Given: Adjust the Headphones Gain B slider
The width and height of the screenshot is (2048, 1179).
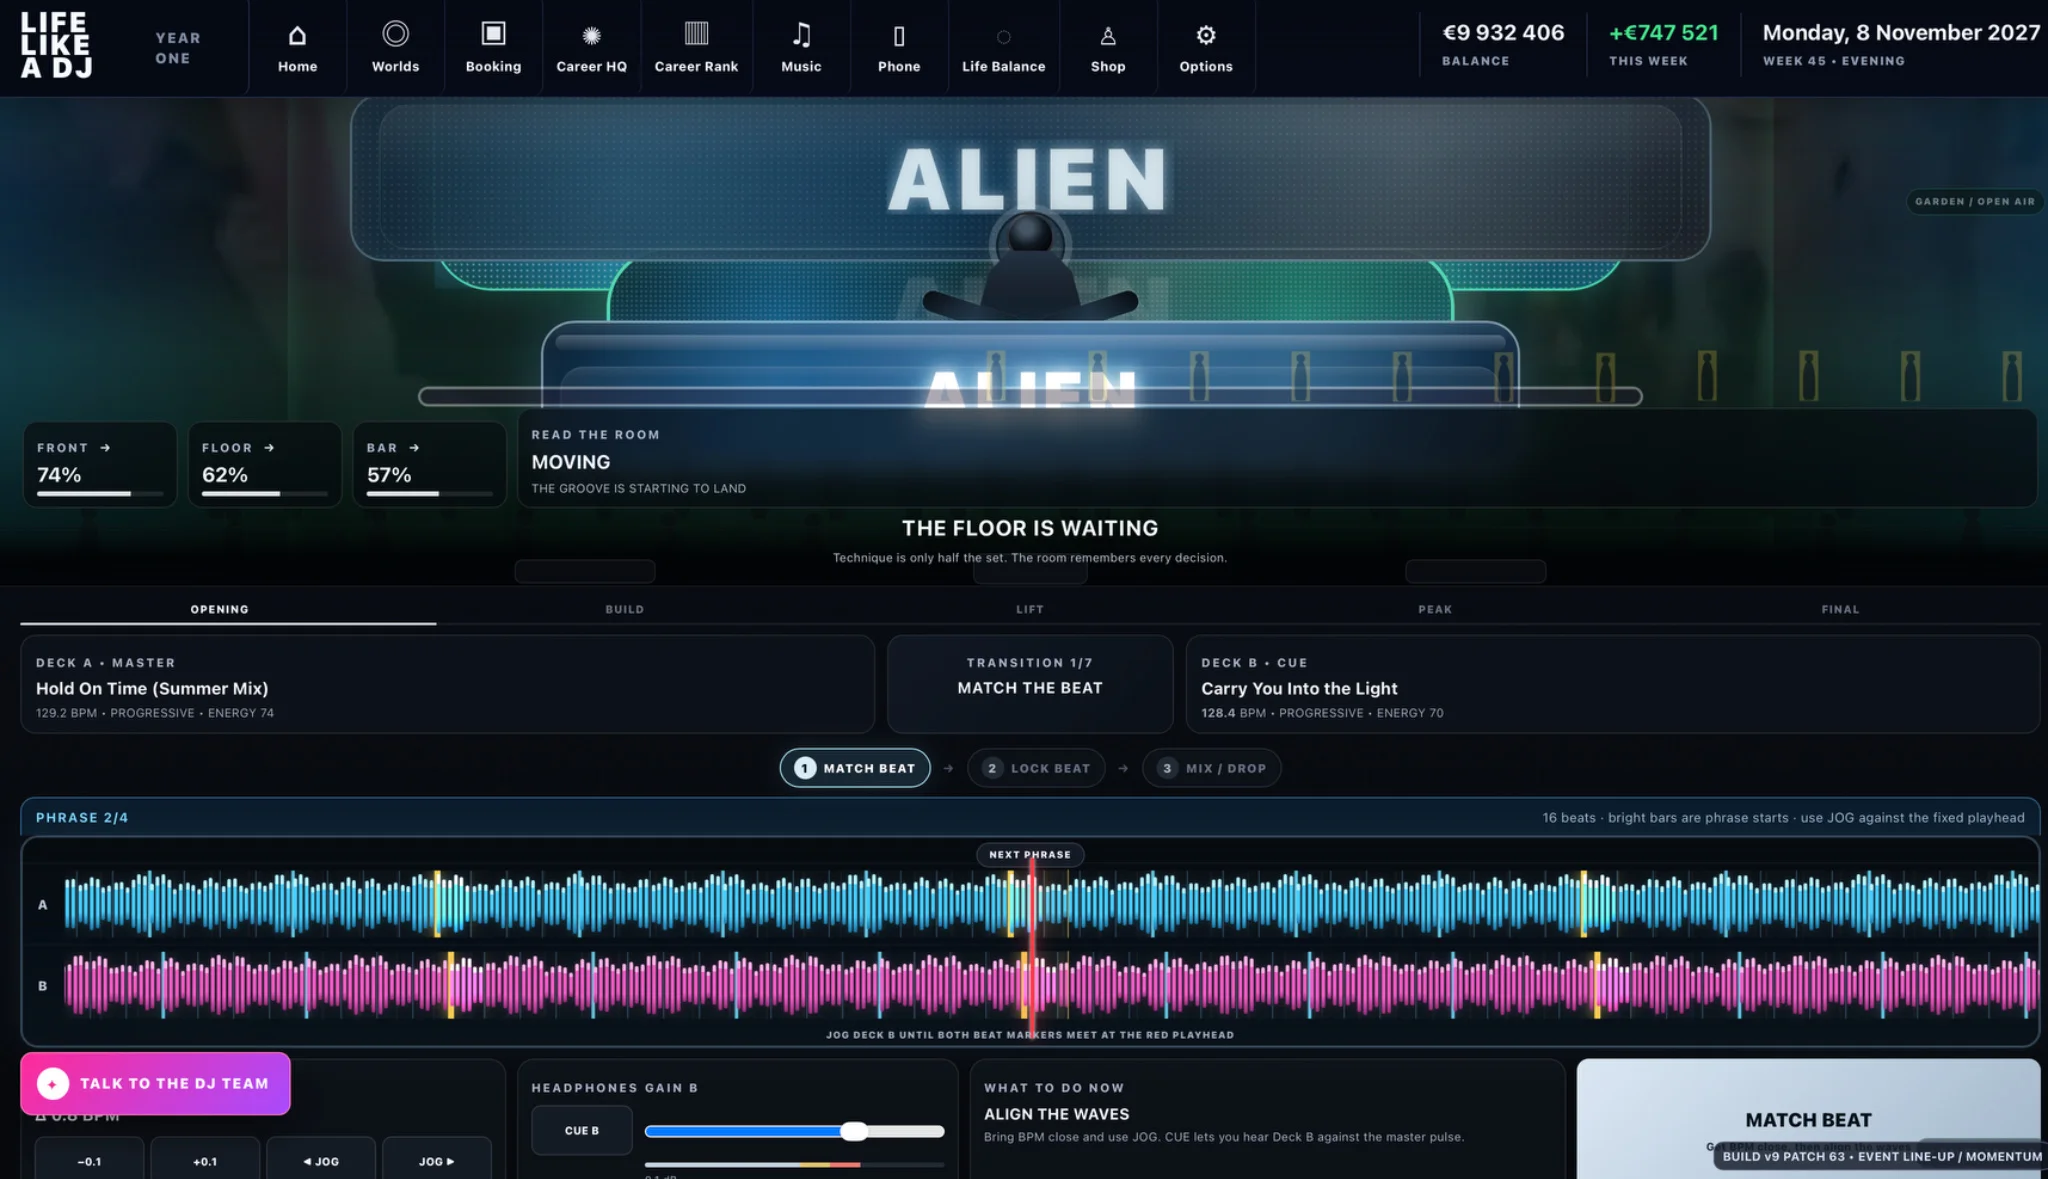Looking at the screenshot, I should point(794,1131).
